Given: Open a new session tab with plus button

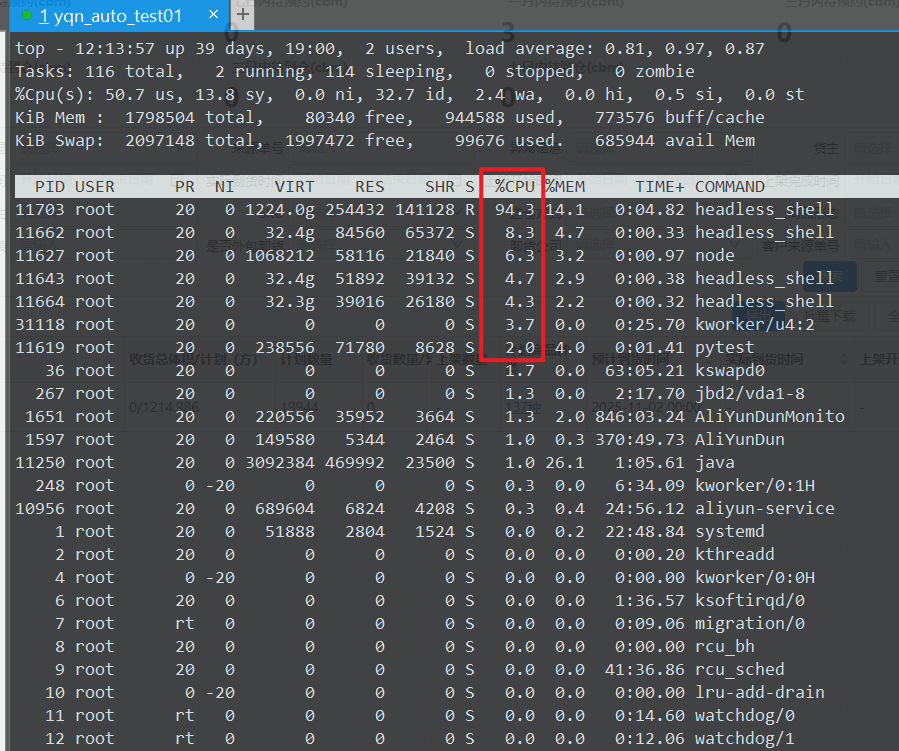Looking at the screenshot, I should click(x=243, y=13).
